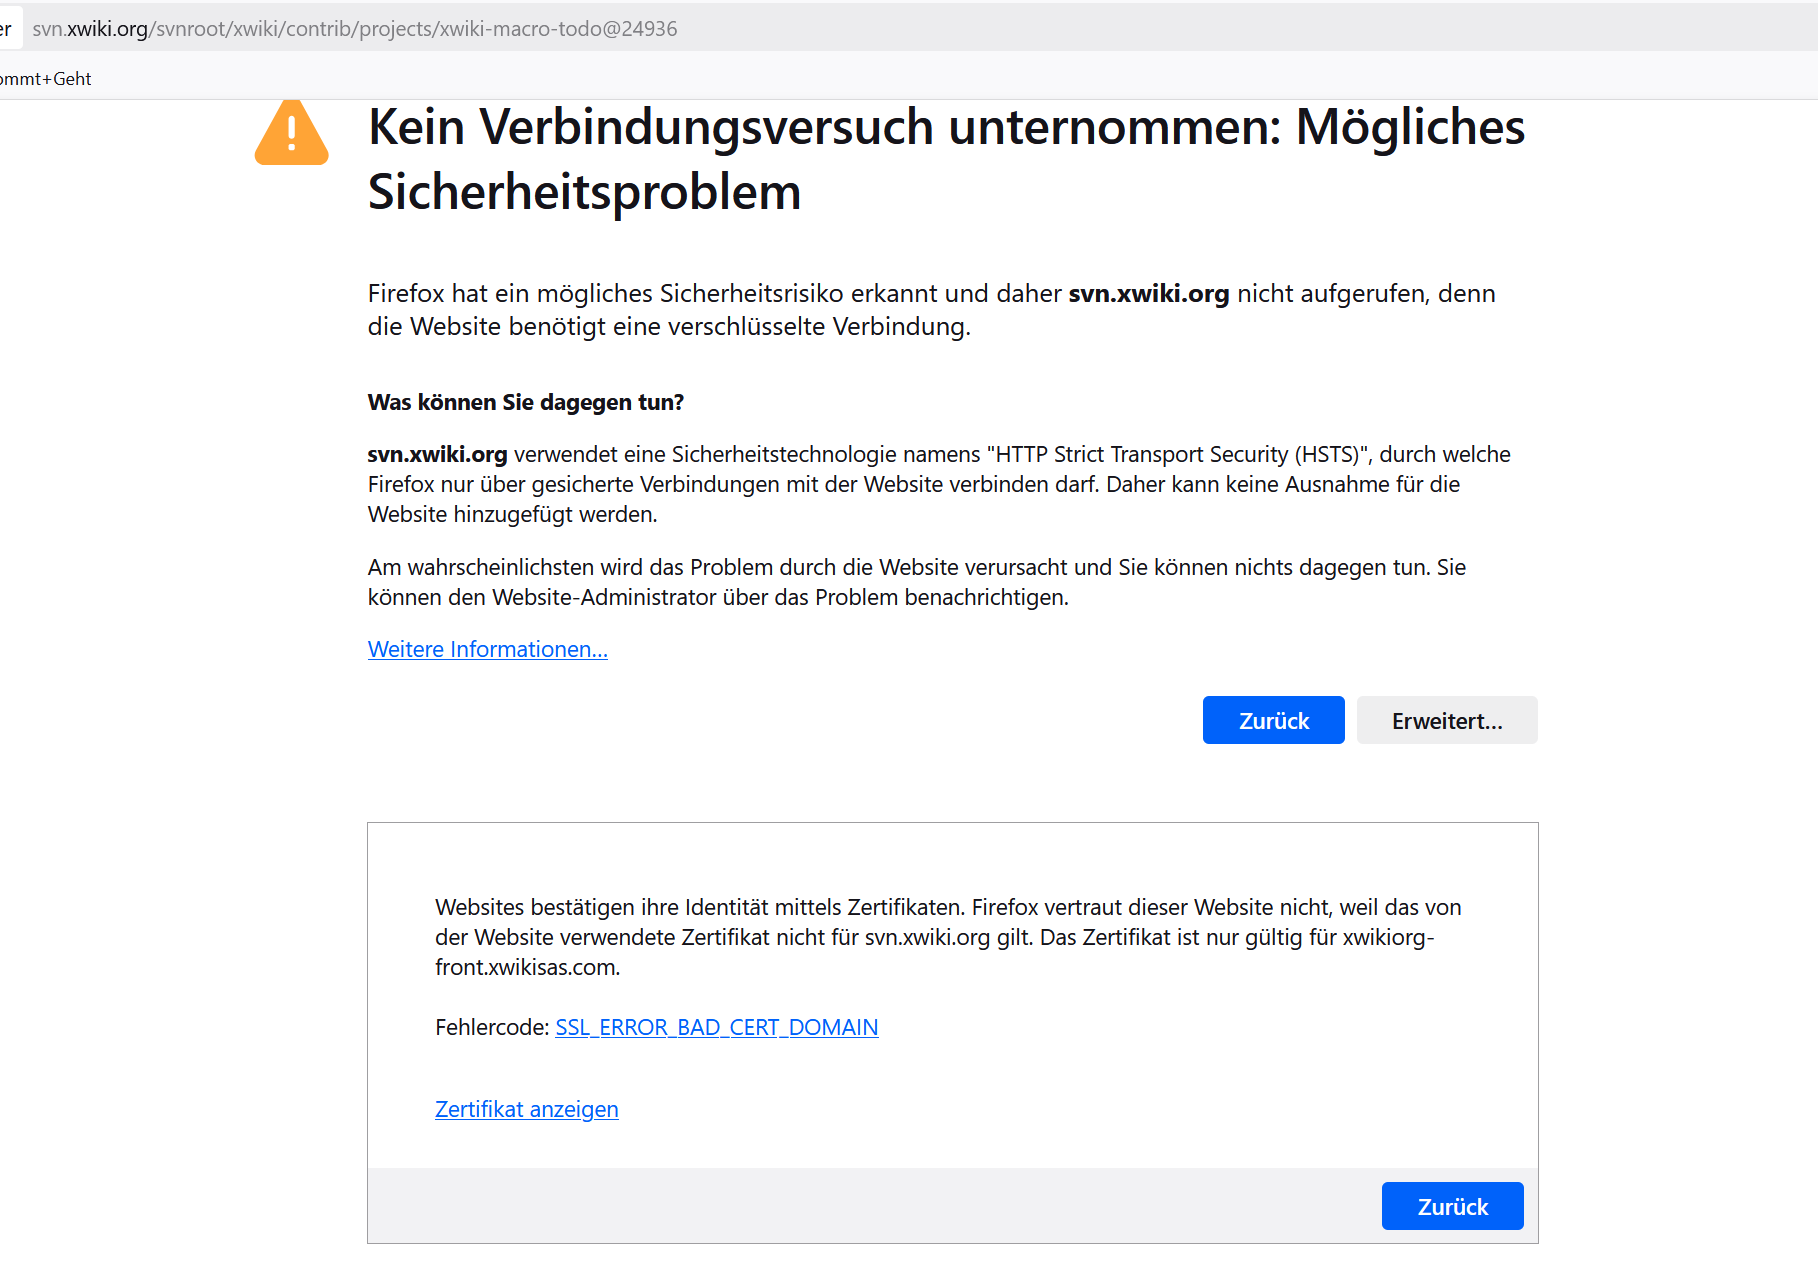
Task: Click bold svn.xwiki.org starting the HSTS paragraph
Action: click(x=437, y=455)
